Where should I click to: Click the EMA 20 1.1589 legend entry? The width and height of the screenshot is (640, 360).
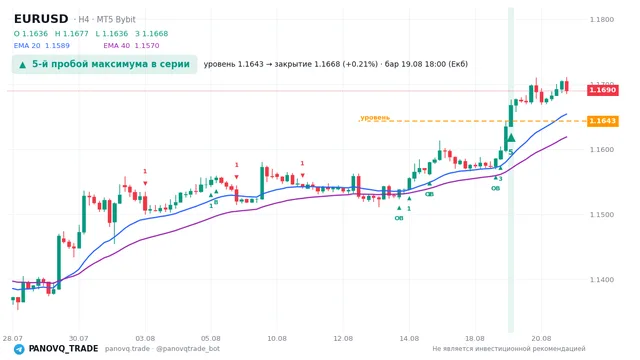(42, 46)
